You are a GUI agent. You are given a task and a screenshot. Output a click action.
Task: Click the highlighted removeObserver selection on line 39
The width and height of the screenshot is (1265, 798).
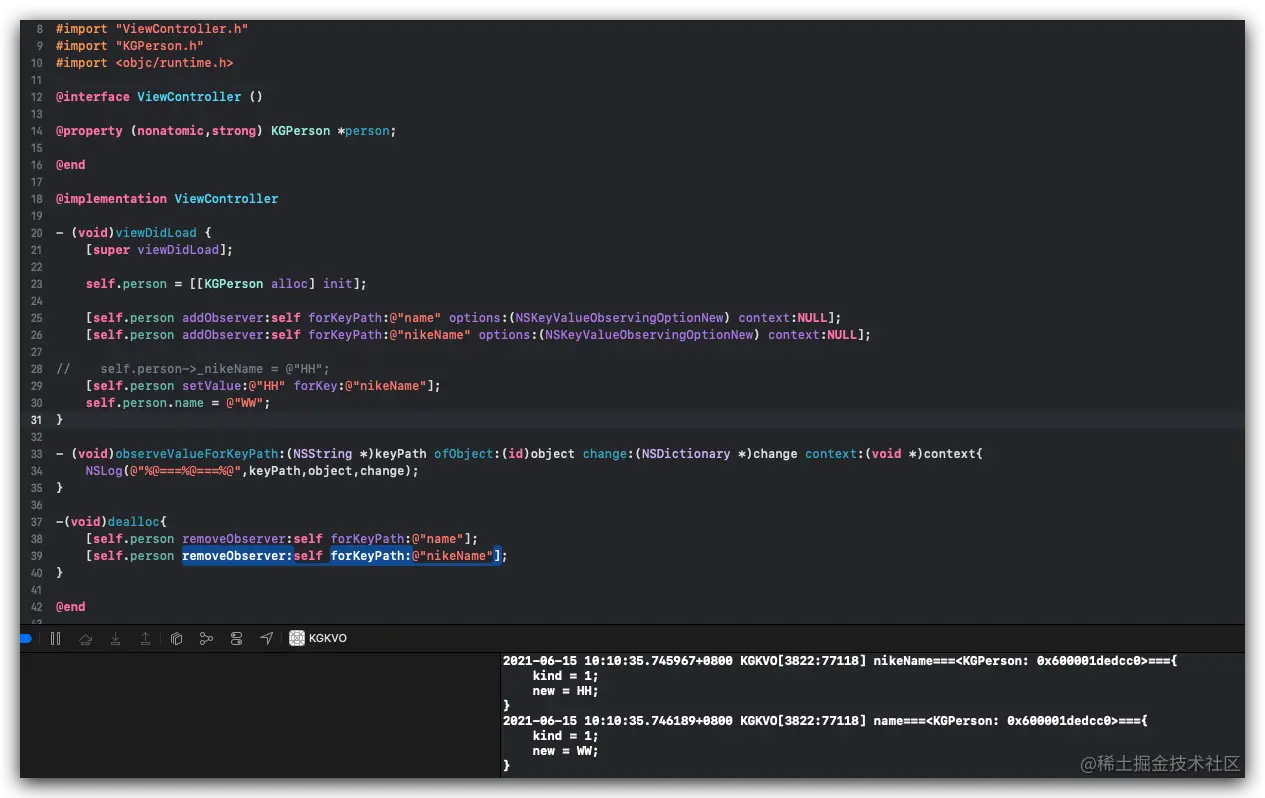point(340,556)
